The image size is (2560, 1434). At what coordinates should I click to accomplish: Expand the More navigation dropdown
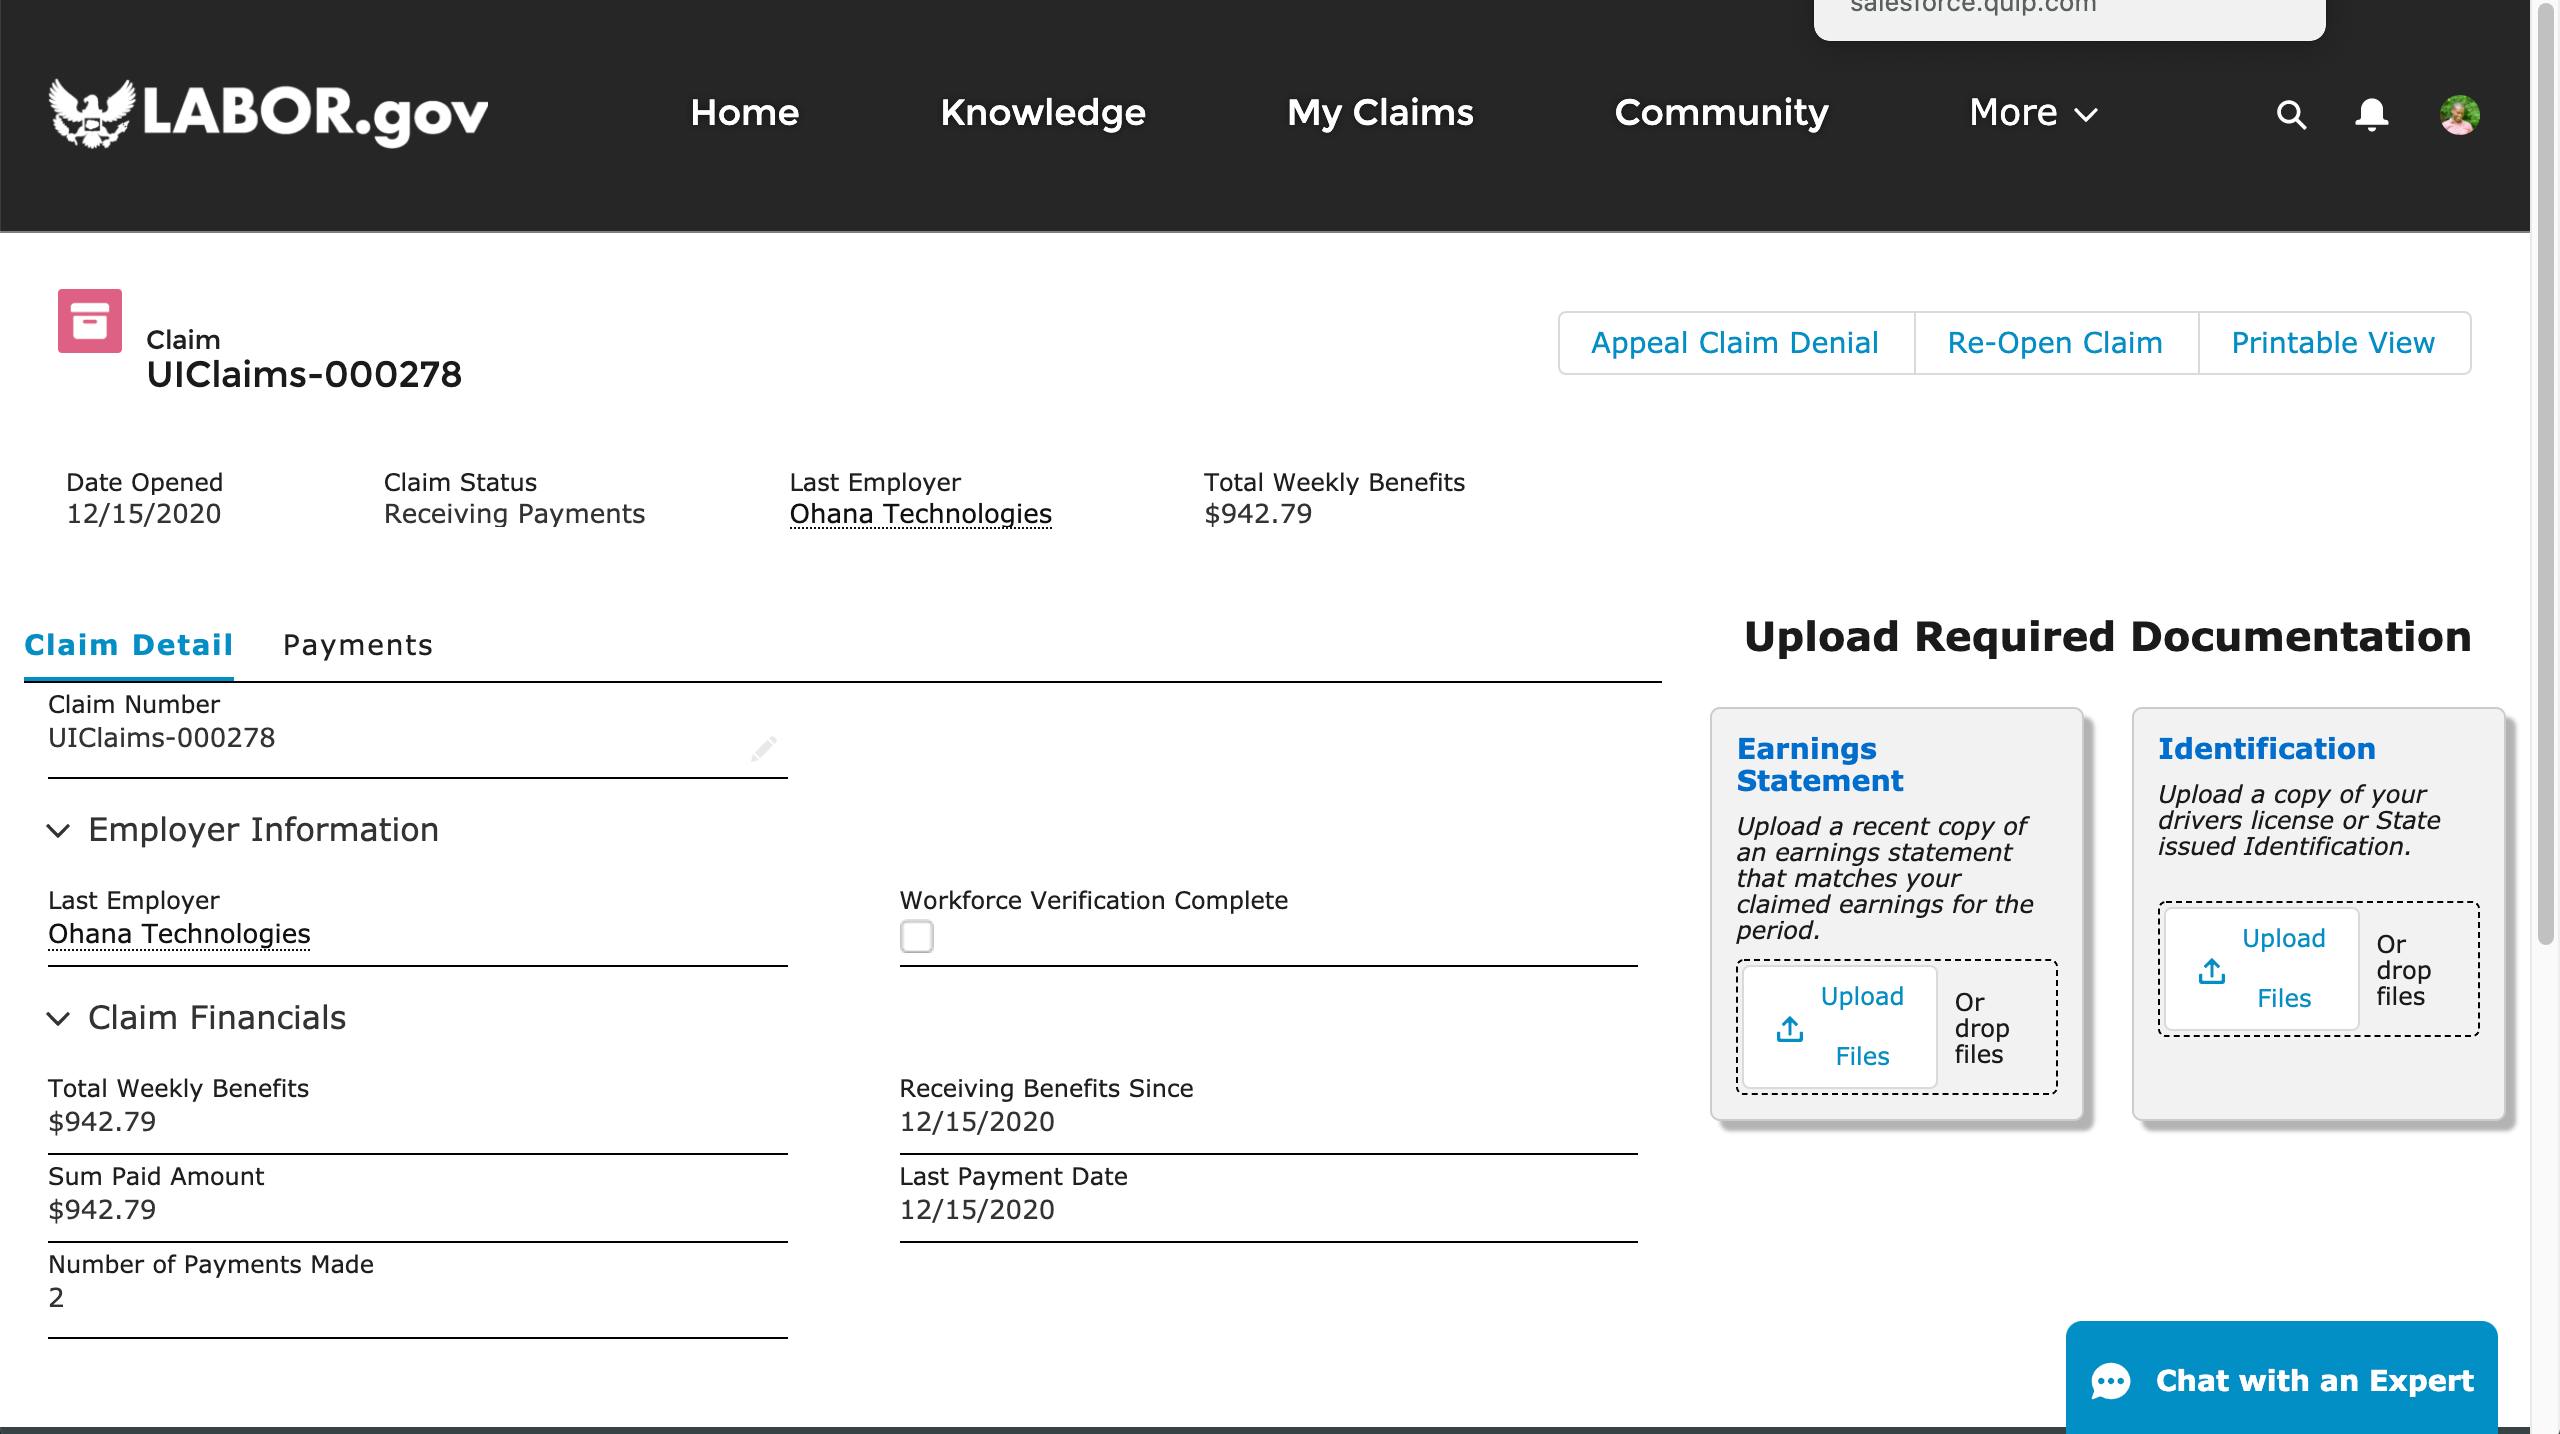[x=2032, y=113]
